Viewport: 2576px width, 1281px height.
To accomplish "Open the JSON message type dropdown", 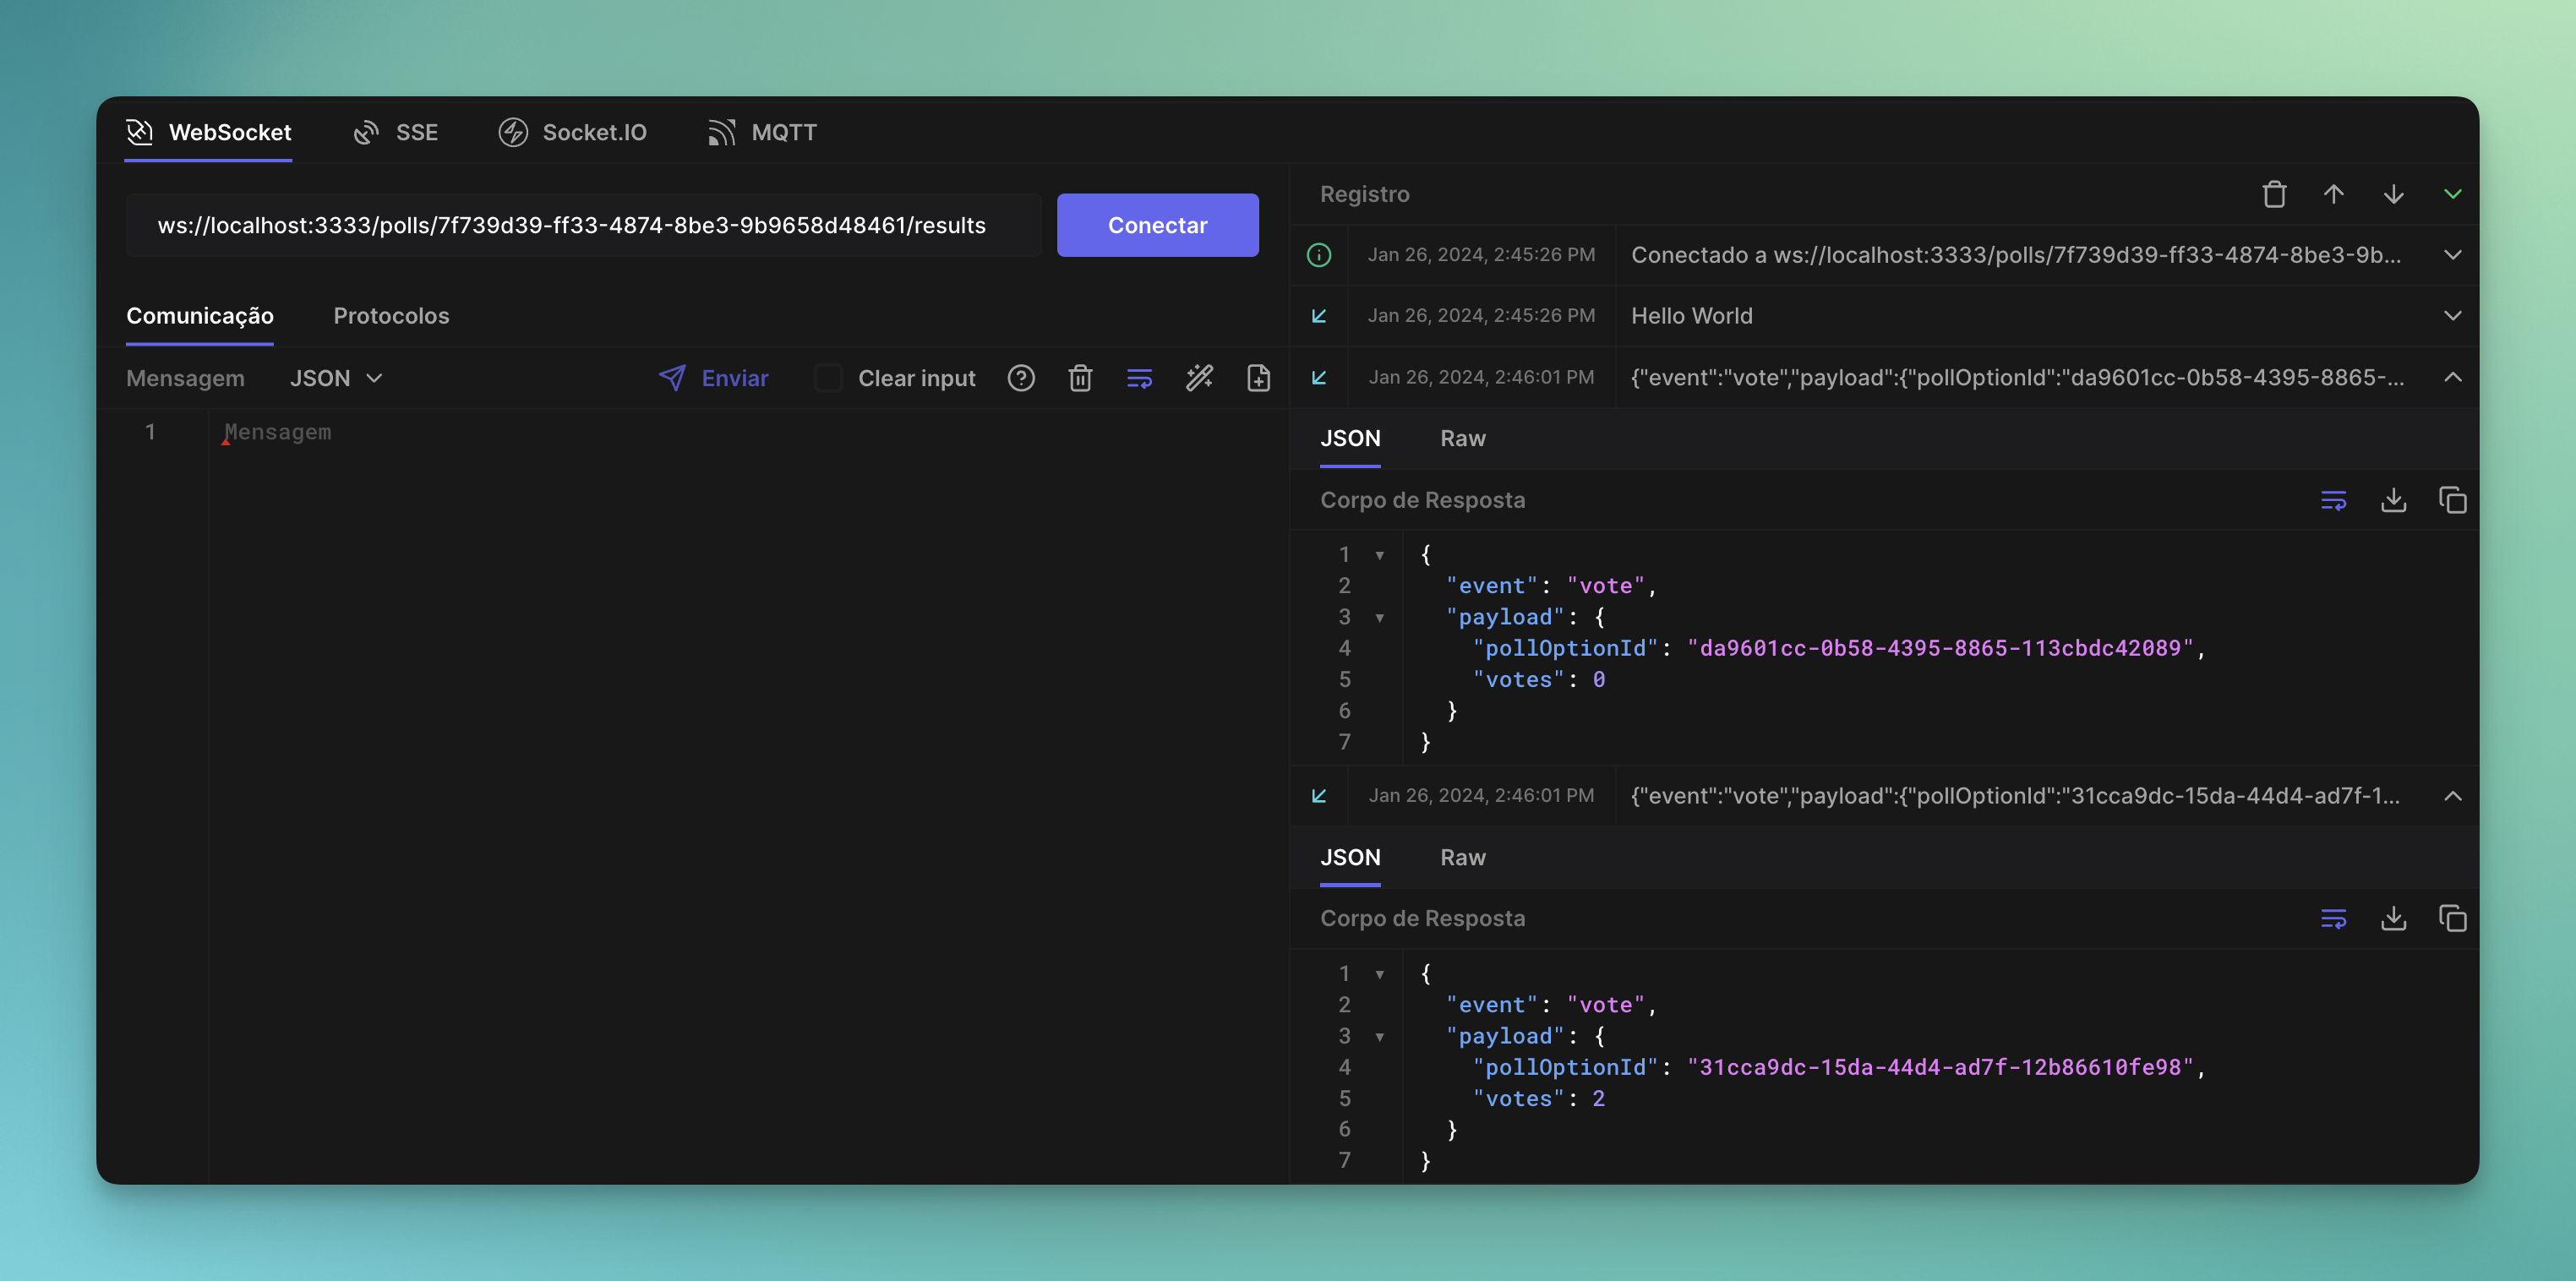I will click(336, 378).
